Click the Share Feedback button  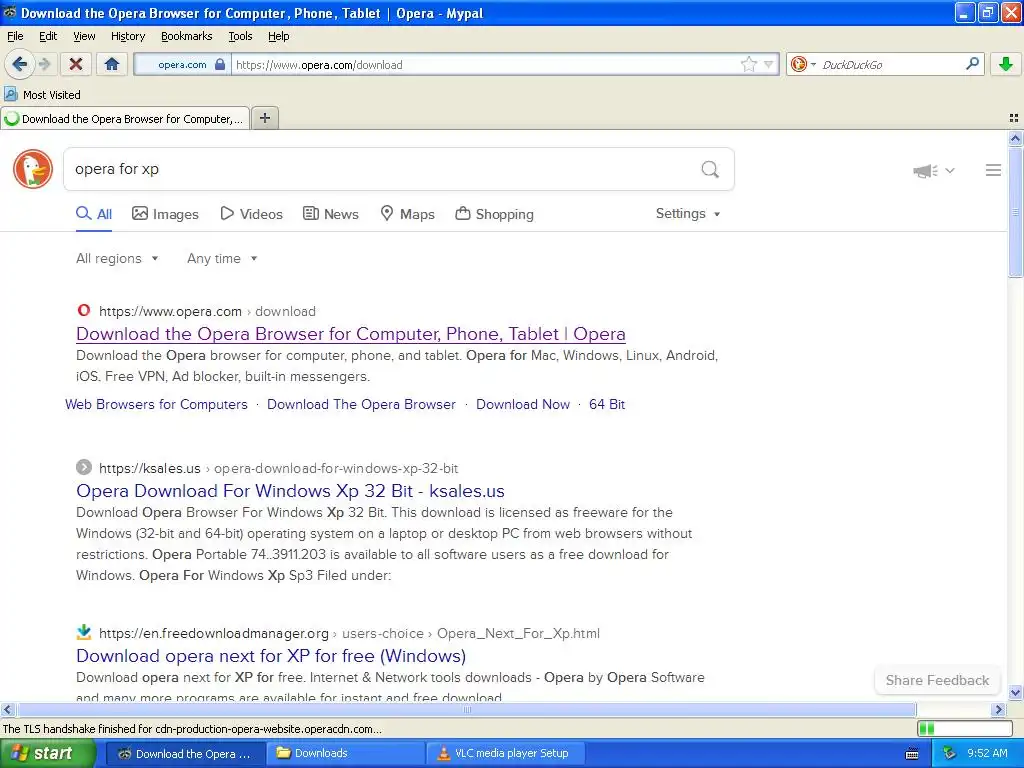pos(937,680)
